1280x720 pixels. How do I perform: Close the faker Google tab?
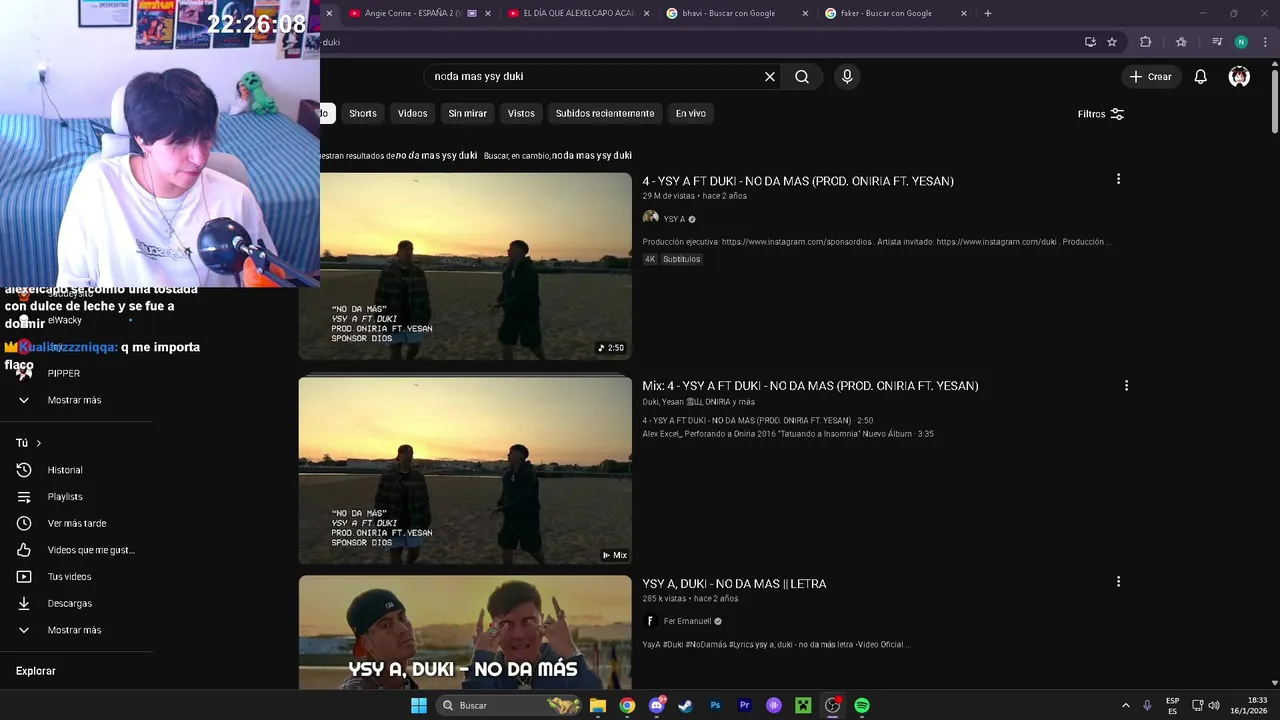(964, 13)
